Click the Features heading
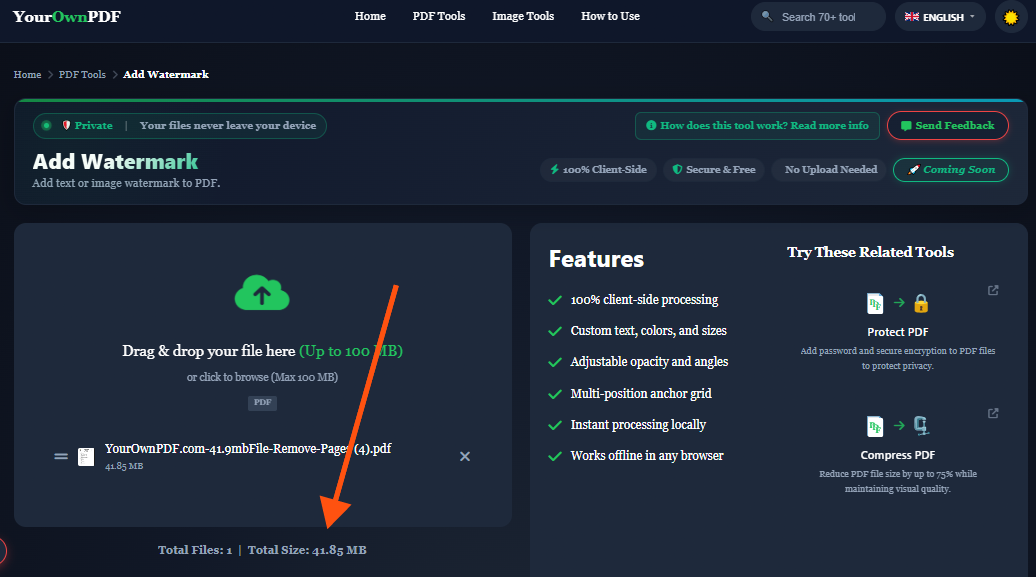This screenshot has width=1036, height=577. coord(597,259)
